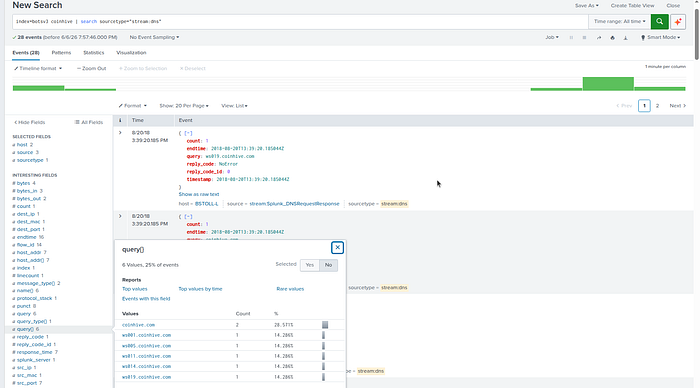Screen dimensions: 700x388
Task: Open the src_port field
Action: (x=27, y=383)
